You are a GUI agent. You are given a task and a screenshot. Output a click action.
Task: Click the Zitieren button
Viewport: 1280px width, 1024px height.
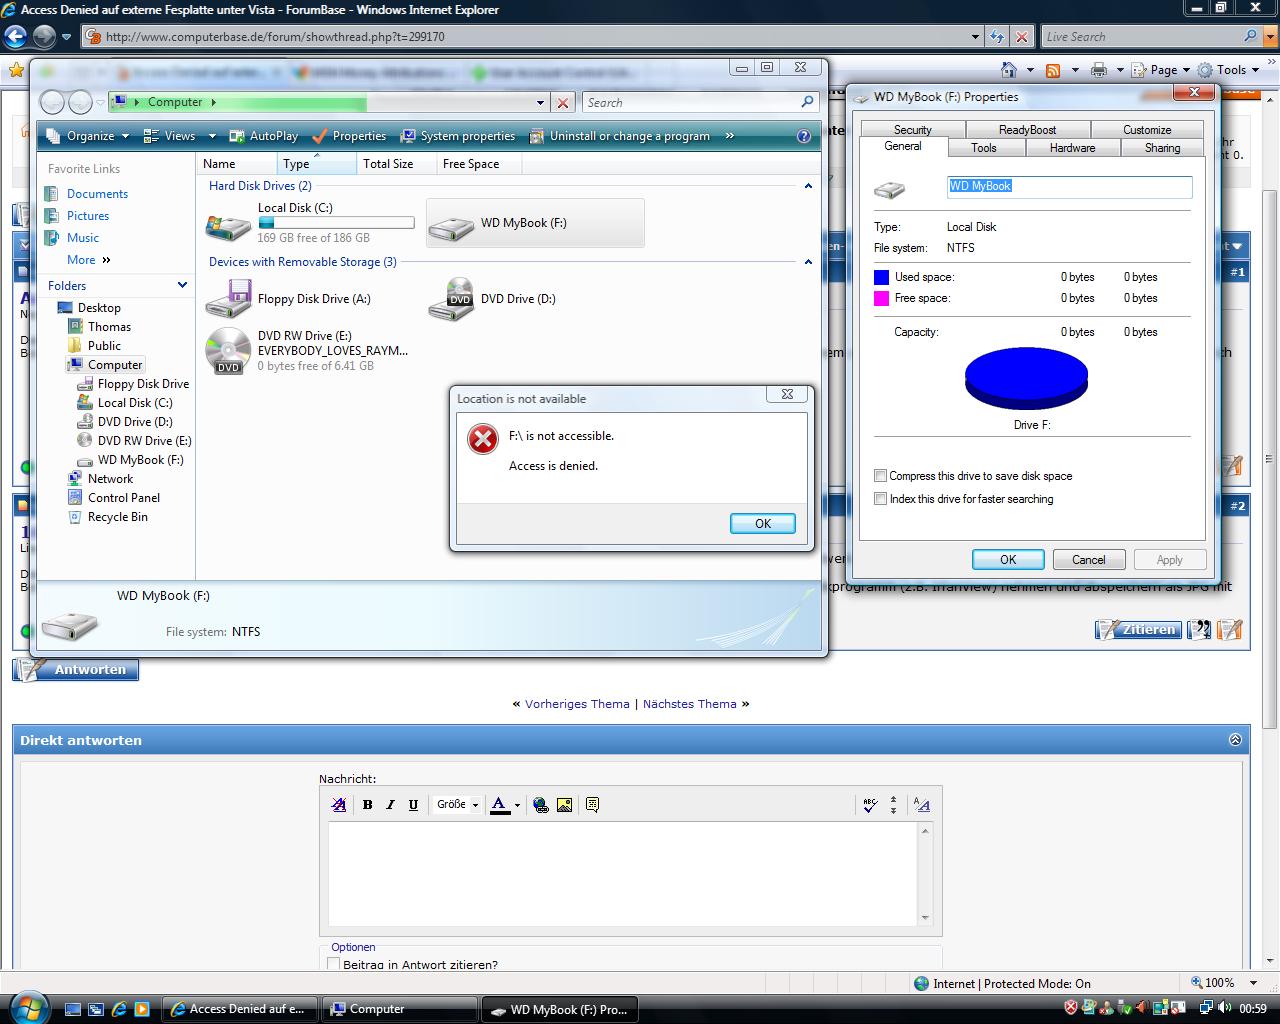1138,630
